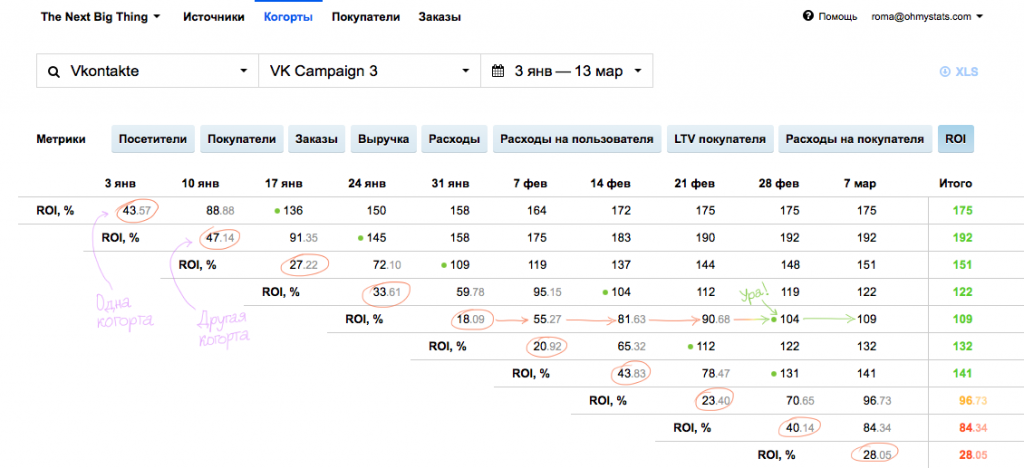The height and width of the screenshot is (468, 1024).
Task: Click the Расходы на пользователя button
Action: pyautogui.click(x=577, y=139)
